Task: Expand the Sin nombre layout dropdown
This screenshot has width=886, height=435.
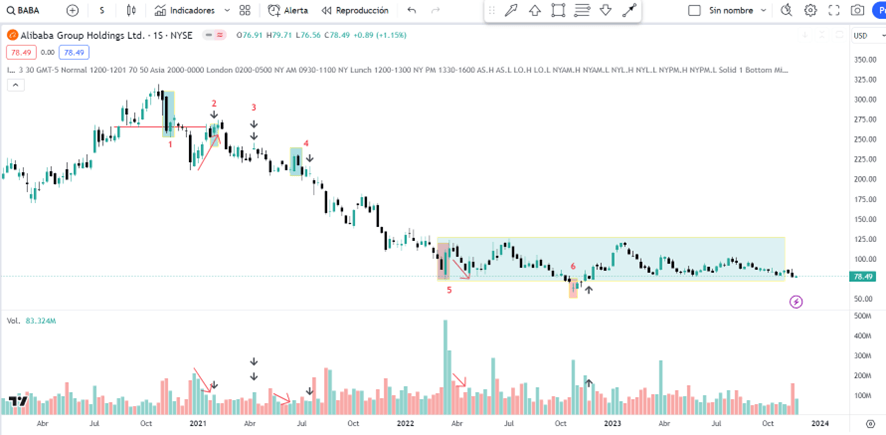Action: point(764,10)
